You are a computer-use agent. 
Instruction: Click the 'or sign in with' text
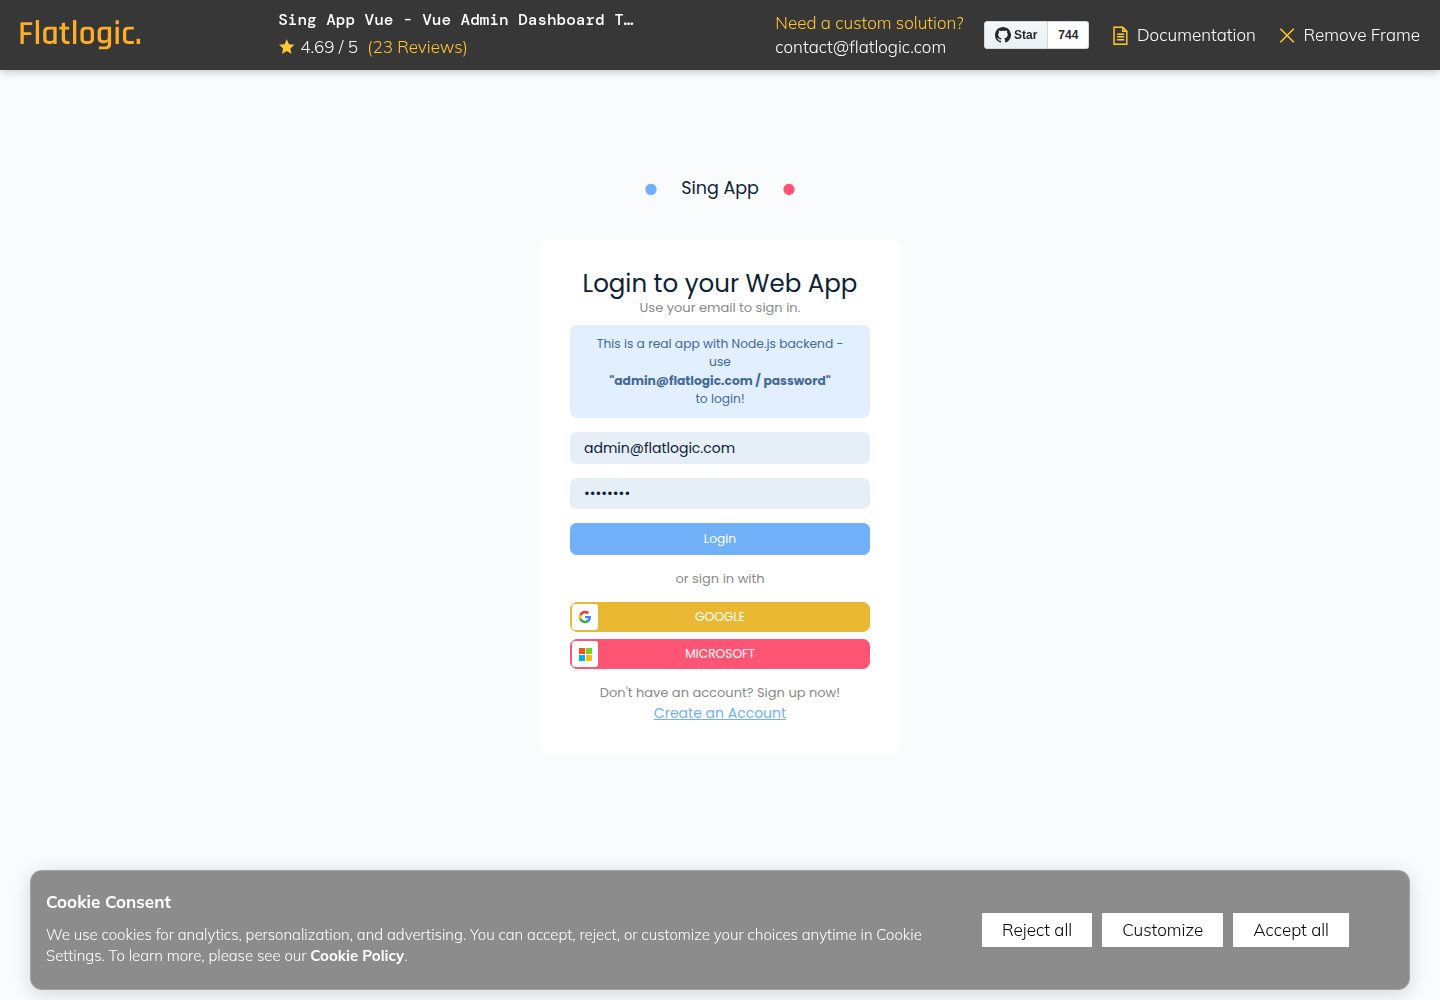(720, 579)
